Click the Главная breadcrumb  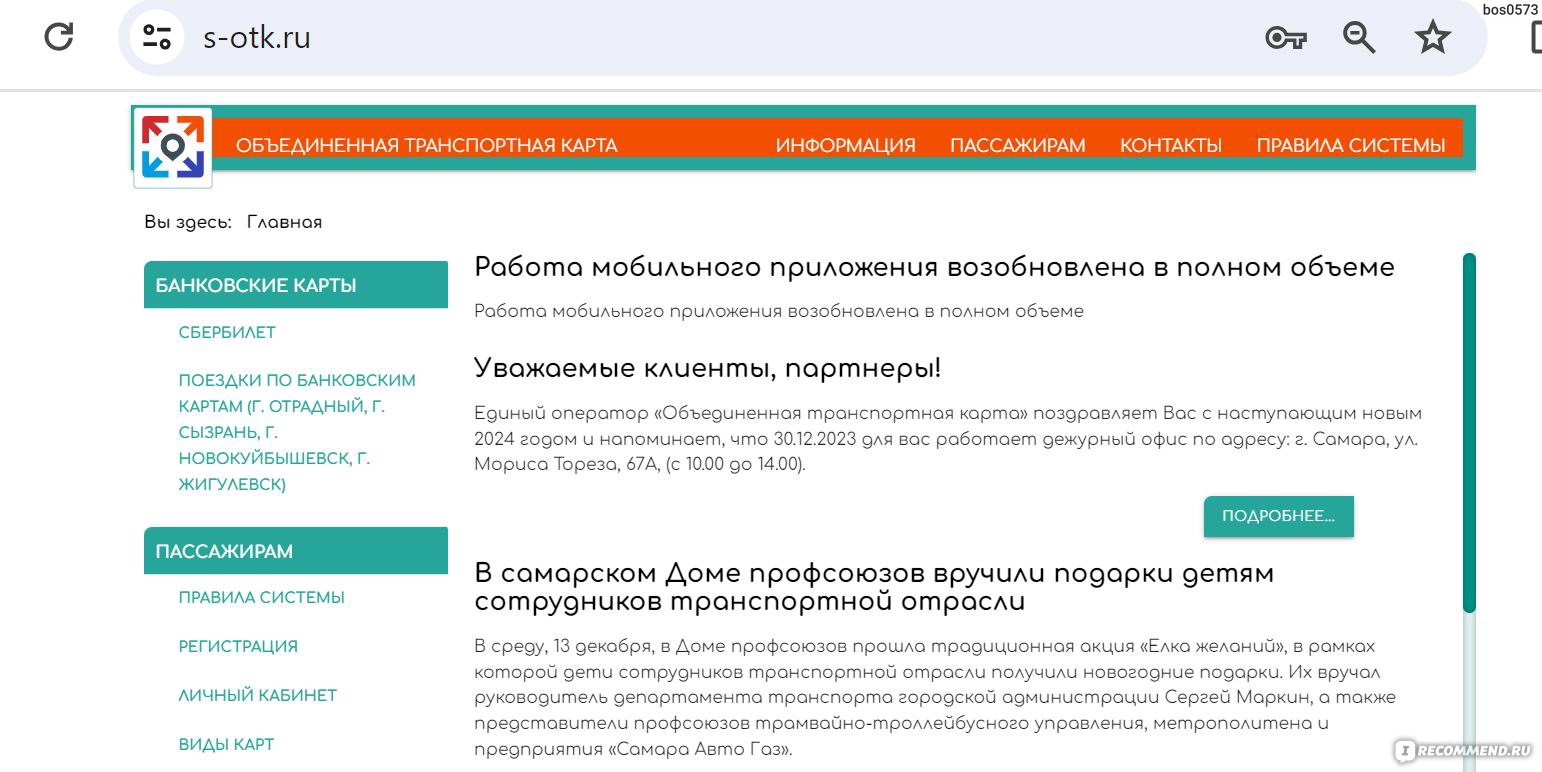pyautogui.click(x=284, y=222)
